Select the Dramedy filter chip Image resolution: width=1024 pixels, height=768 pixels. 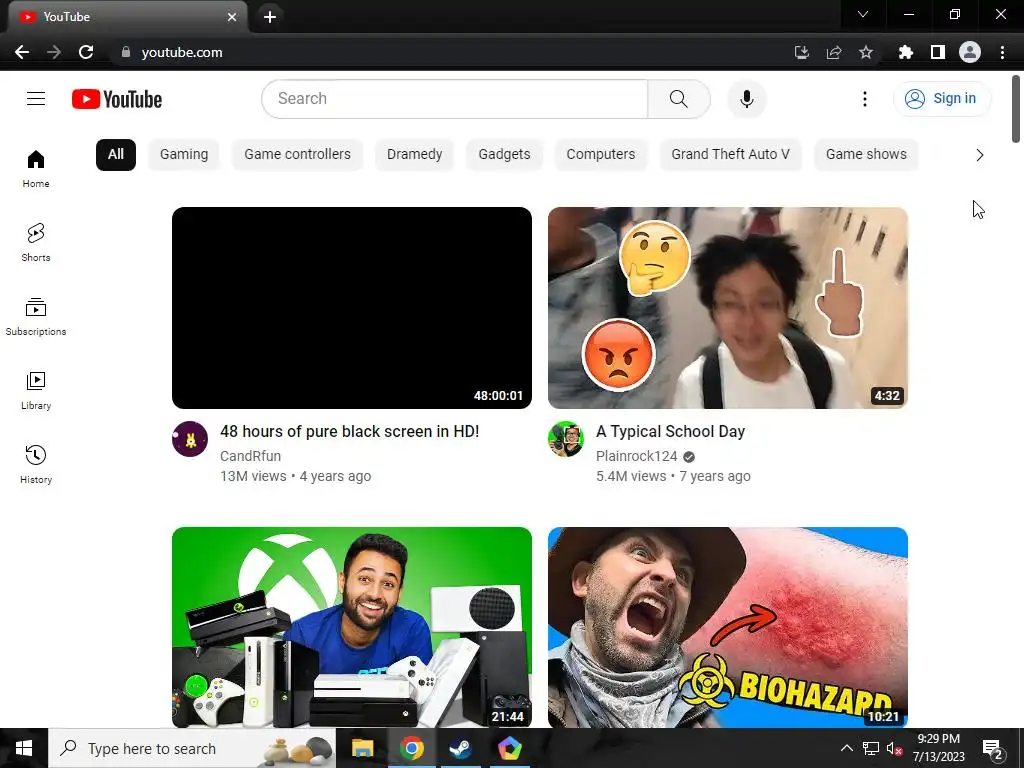414,155
